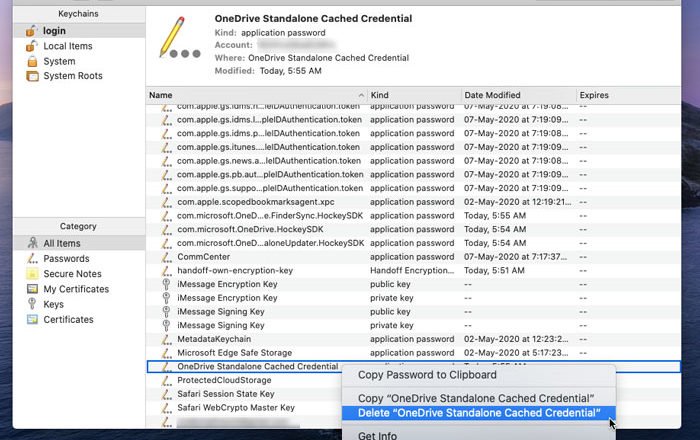Click pencil icon beside com.apple.scopedbookmarksagent.xpc
The image size is (700, 440).
pyautogui.click(x=167, y=202)
